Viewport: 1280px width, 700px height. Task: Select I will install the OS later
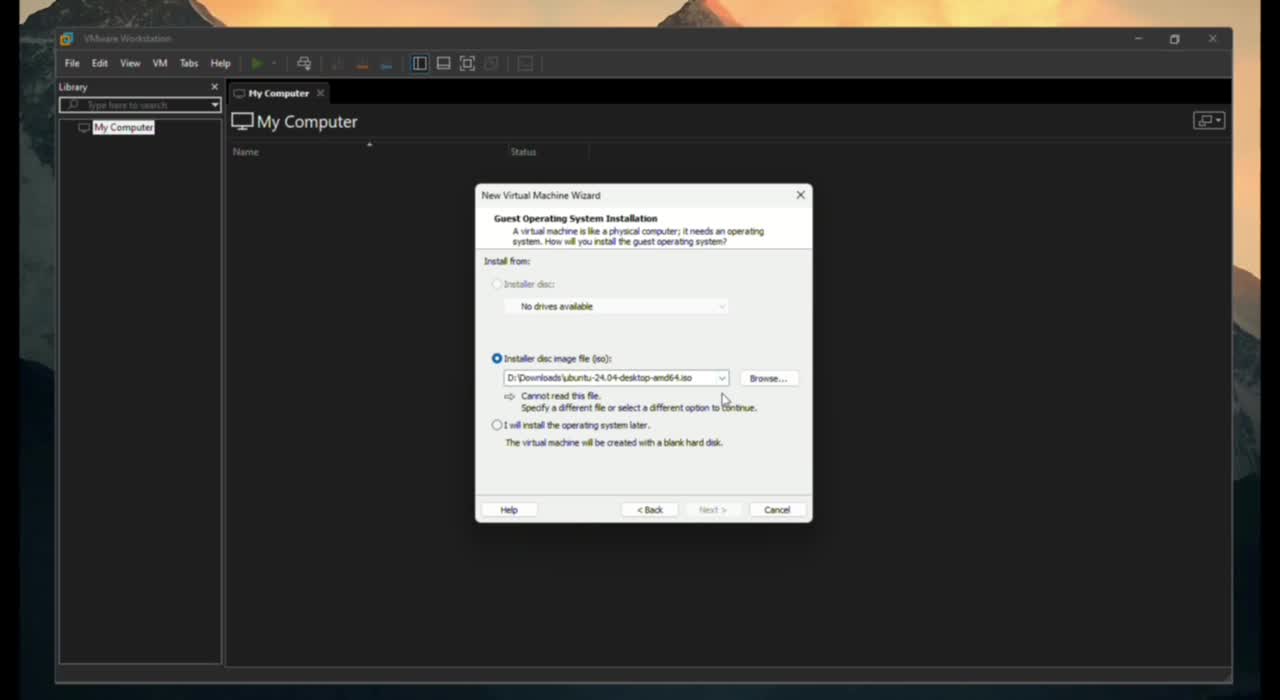497,425
